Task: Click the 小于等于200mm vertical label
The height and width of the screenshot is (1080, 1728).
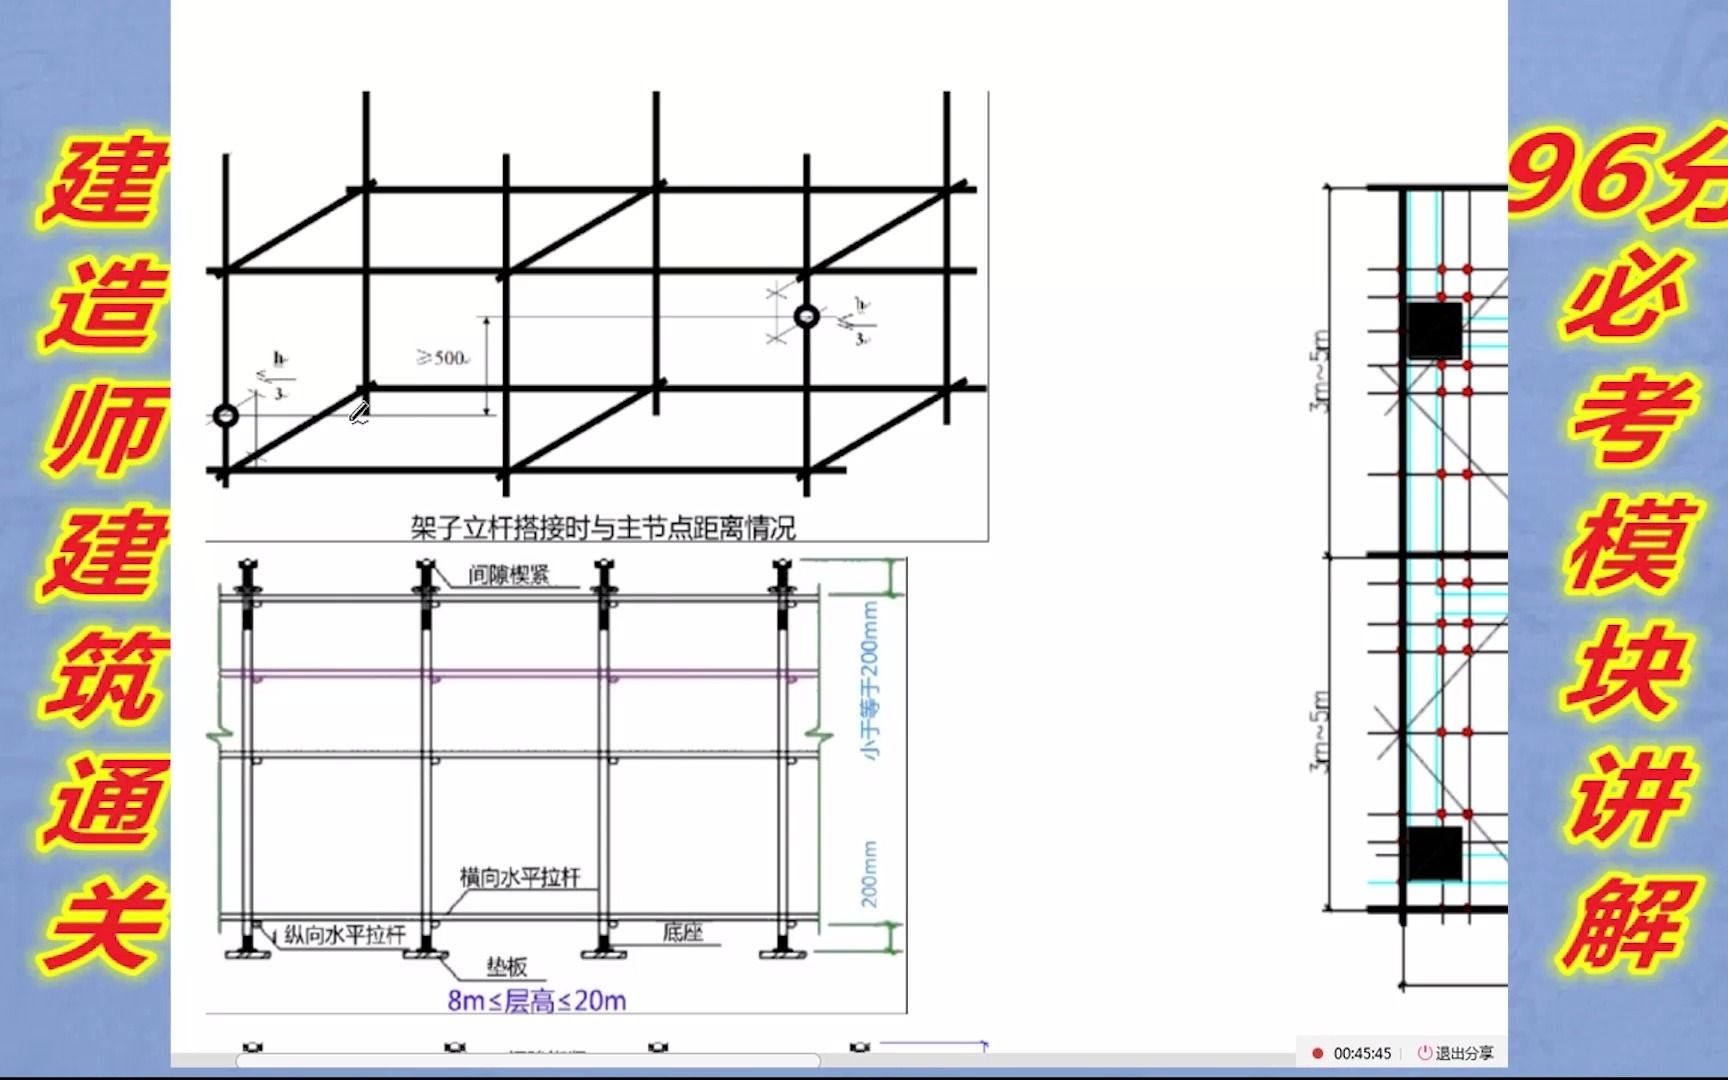Action: pyautogui.click(x=870, y=681)
